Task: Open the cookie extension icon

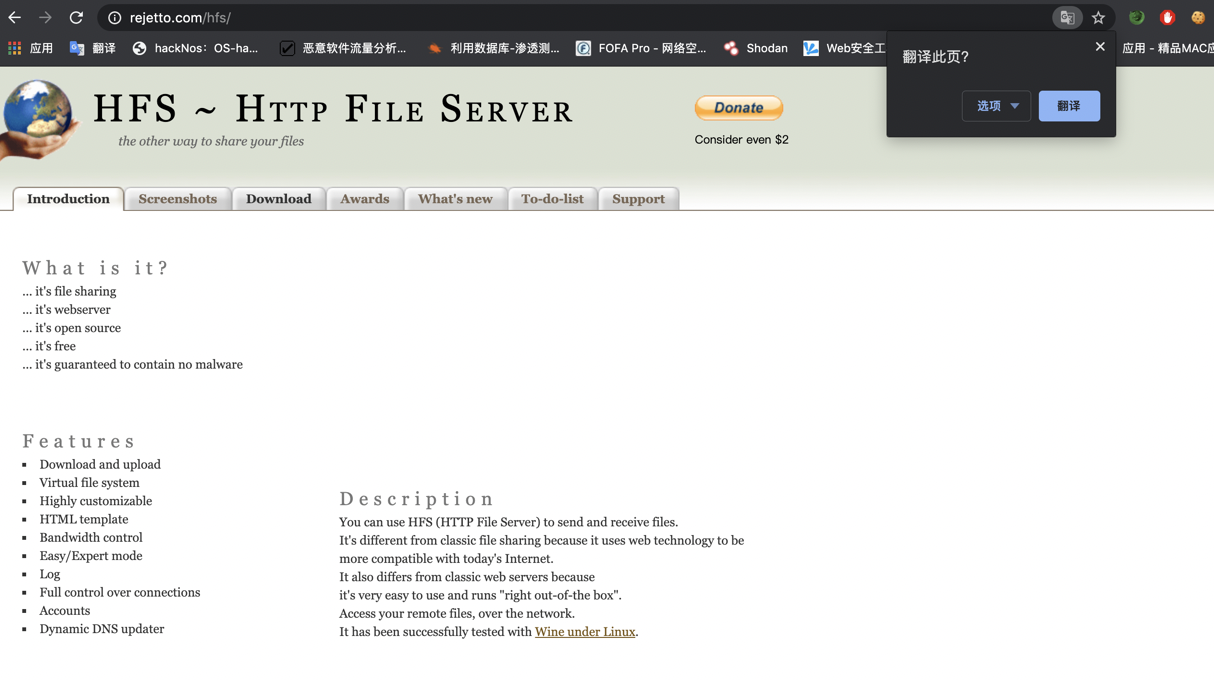Action: 1198,18
